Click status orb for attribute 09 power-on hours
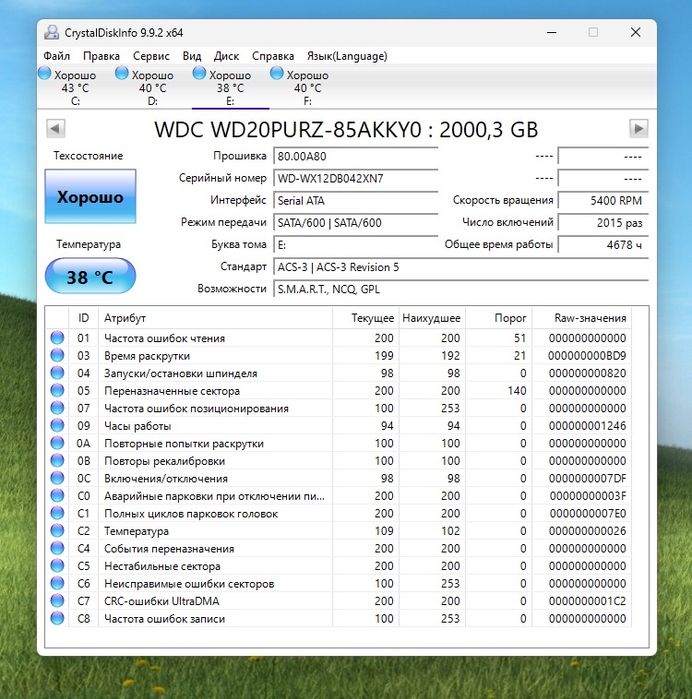 click(57, 425)
